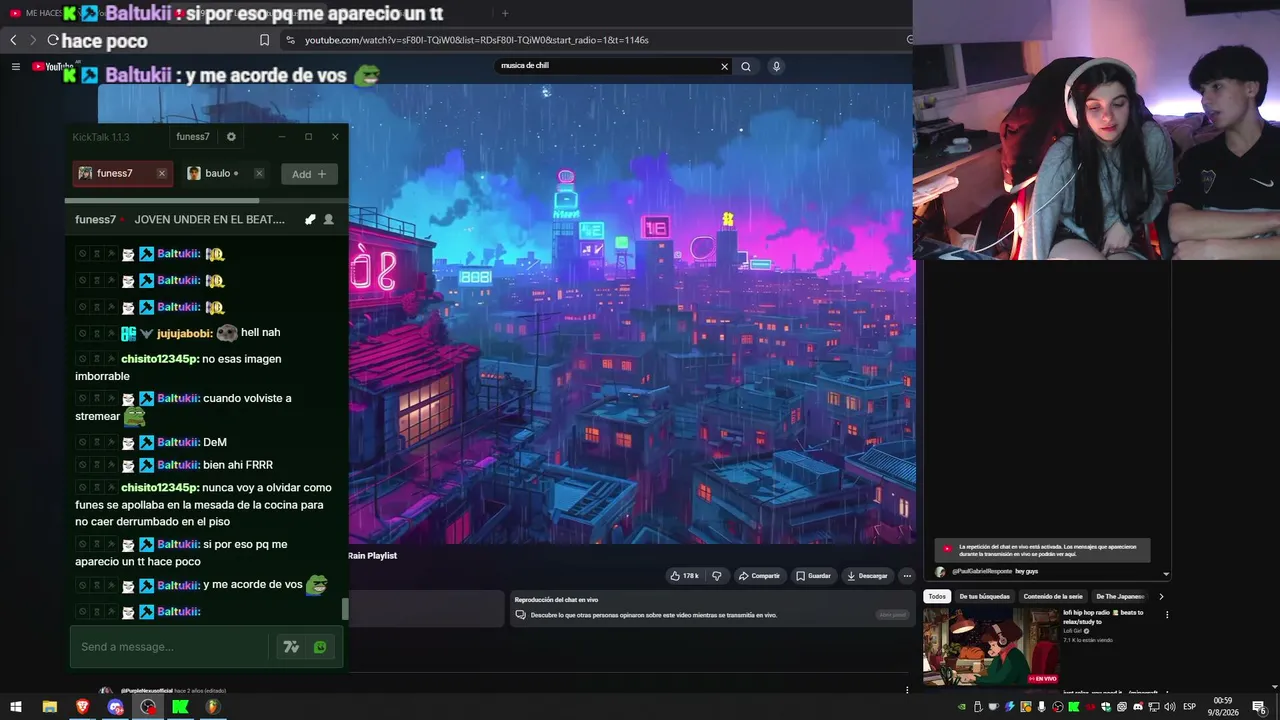Open File Explorer from taskbar
The width and height of the screenshot is (1280, 720).
coord(49,707)
